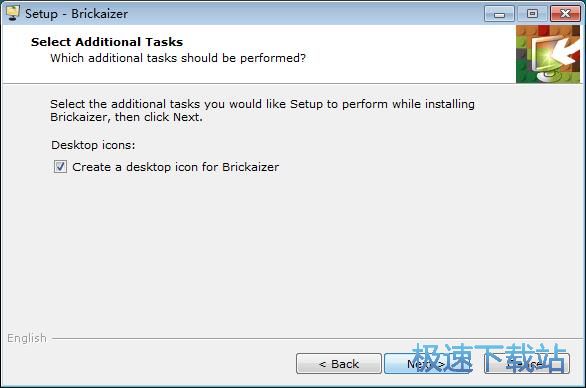
Task: Click the 'English' language label near bottom
Action: click(x=27, y=338)
